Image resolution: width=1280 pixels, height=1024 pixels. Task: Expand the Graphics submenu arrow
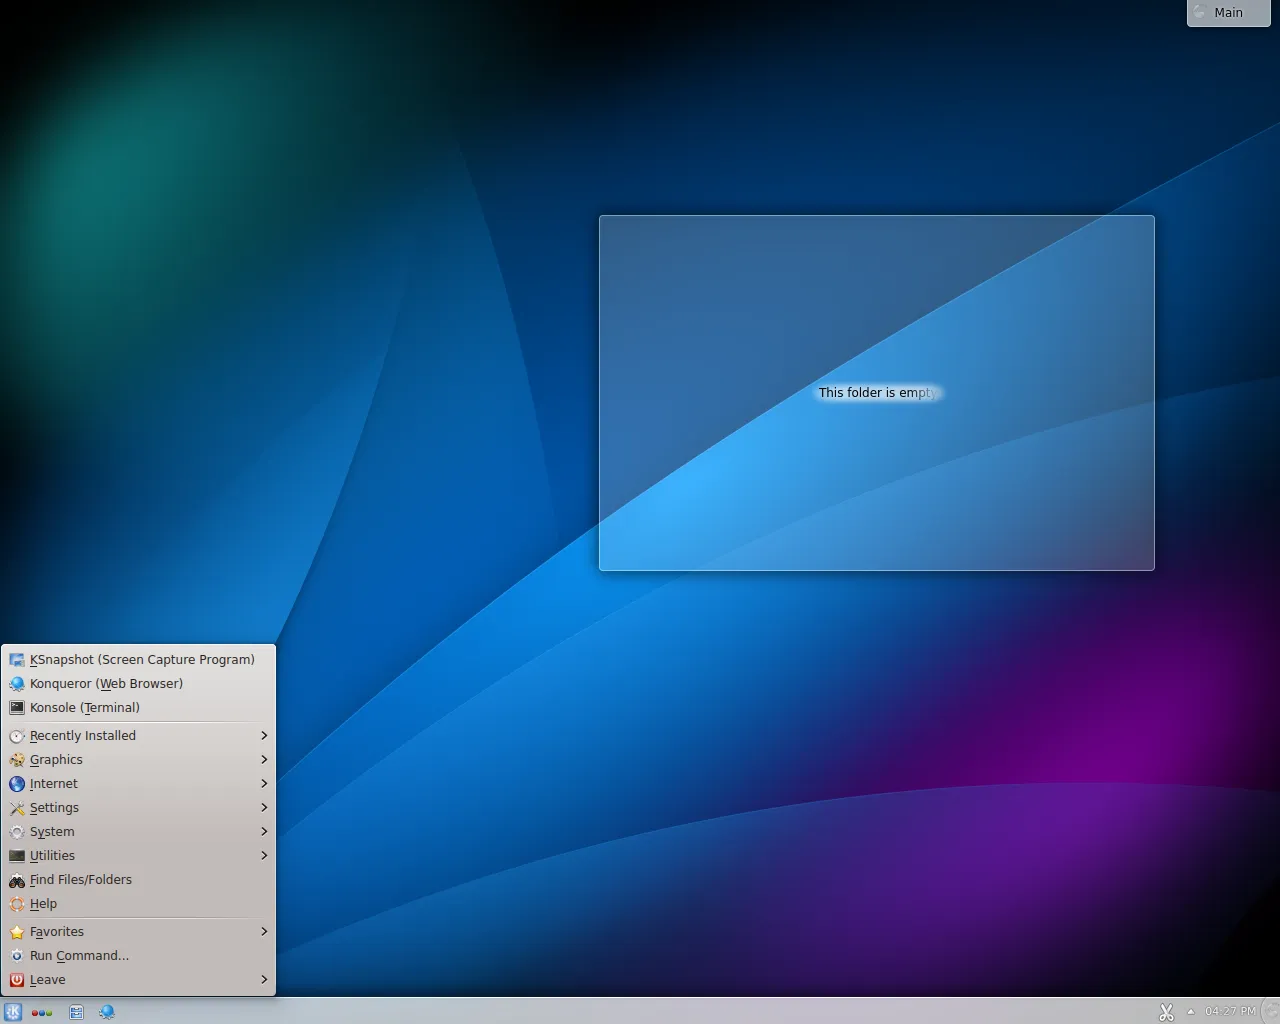coord(263,759)
